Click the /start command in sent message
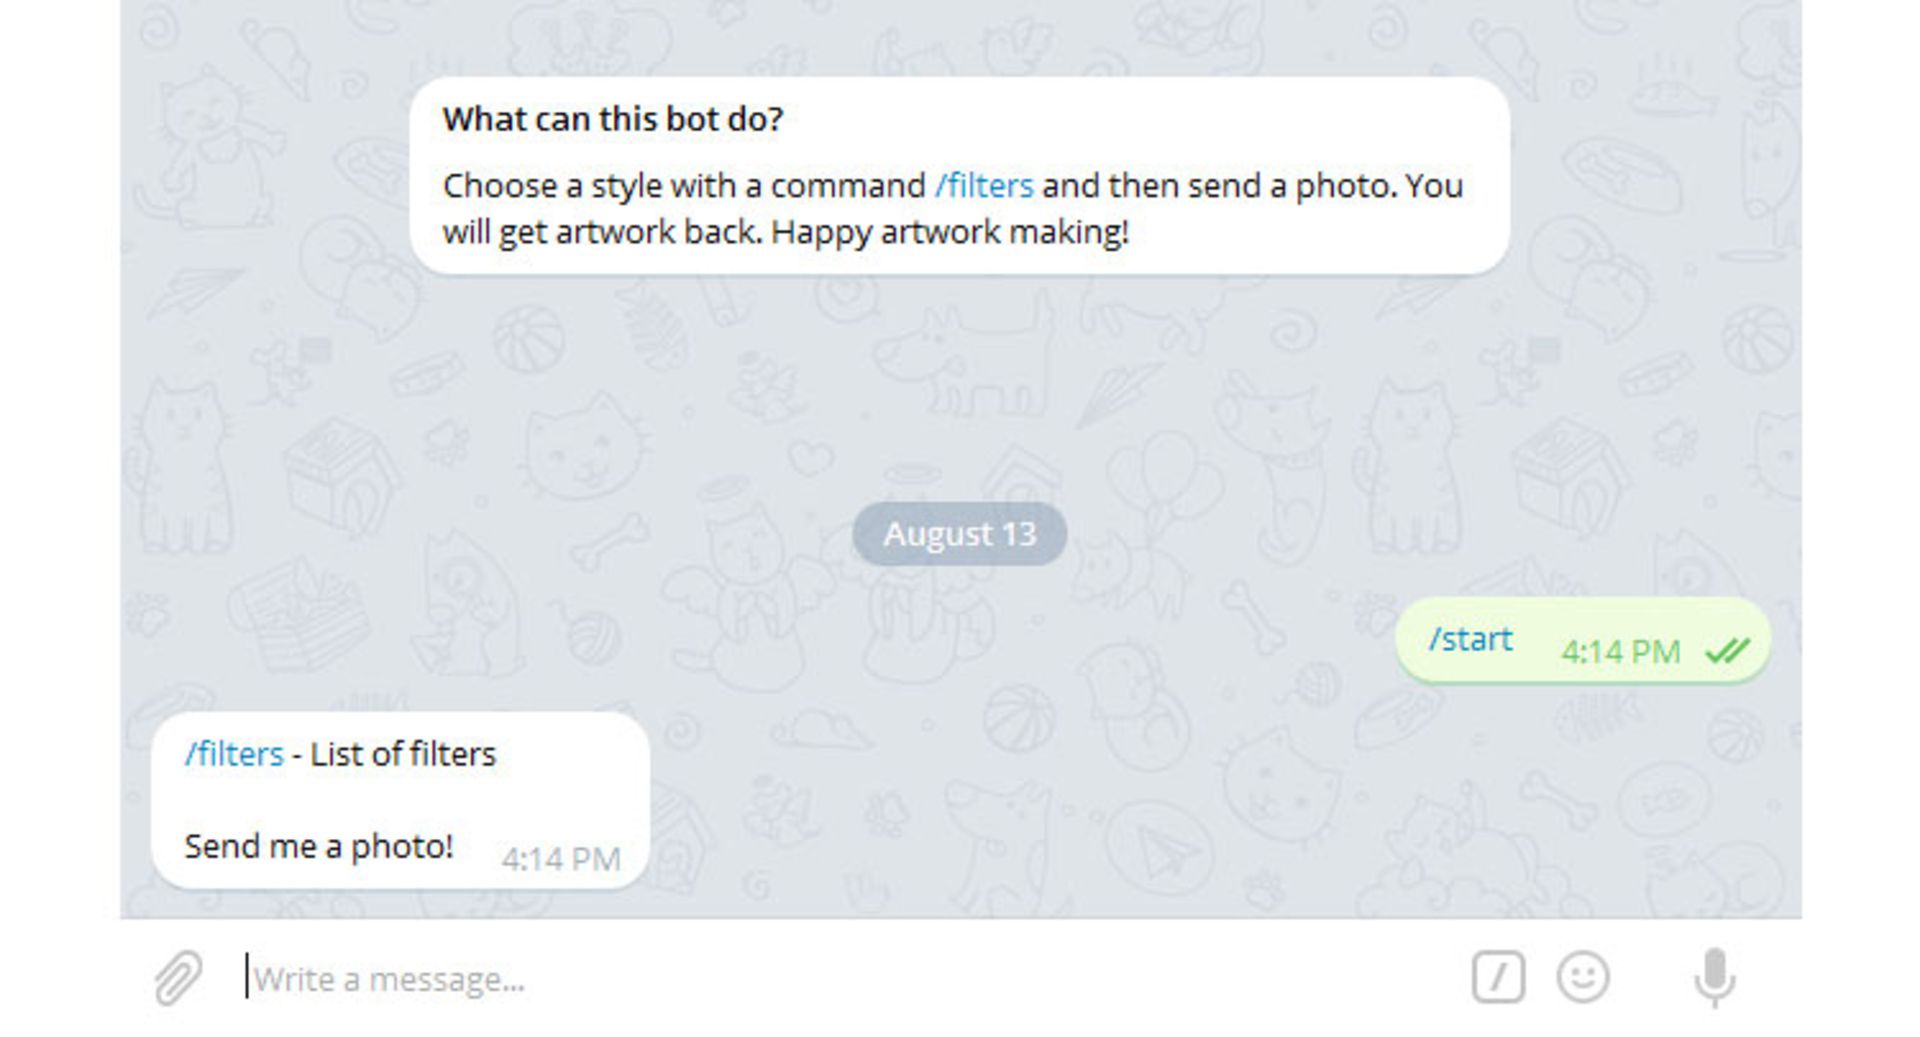Screen dimensions: 1920x1037 pos(1470,639)
